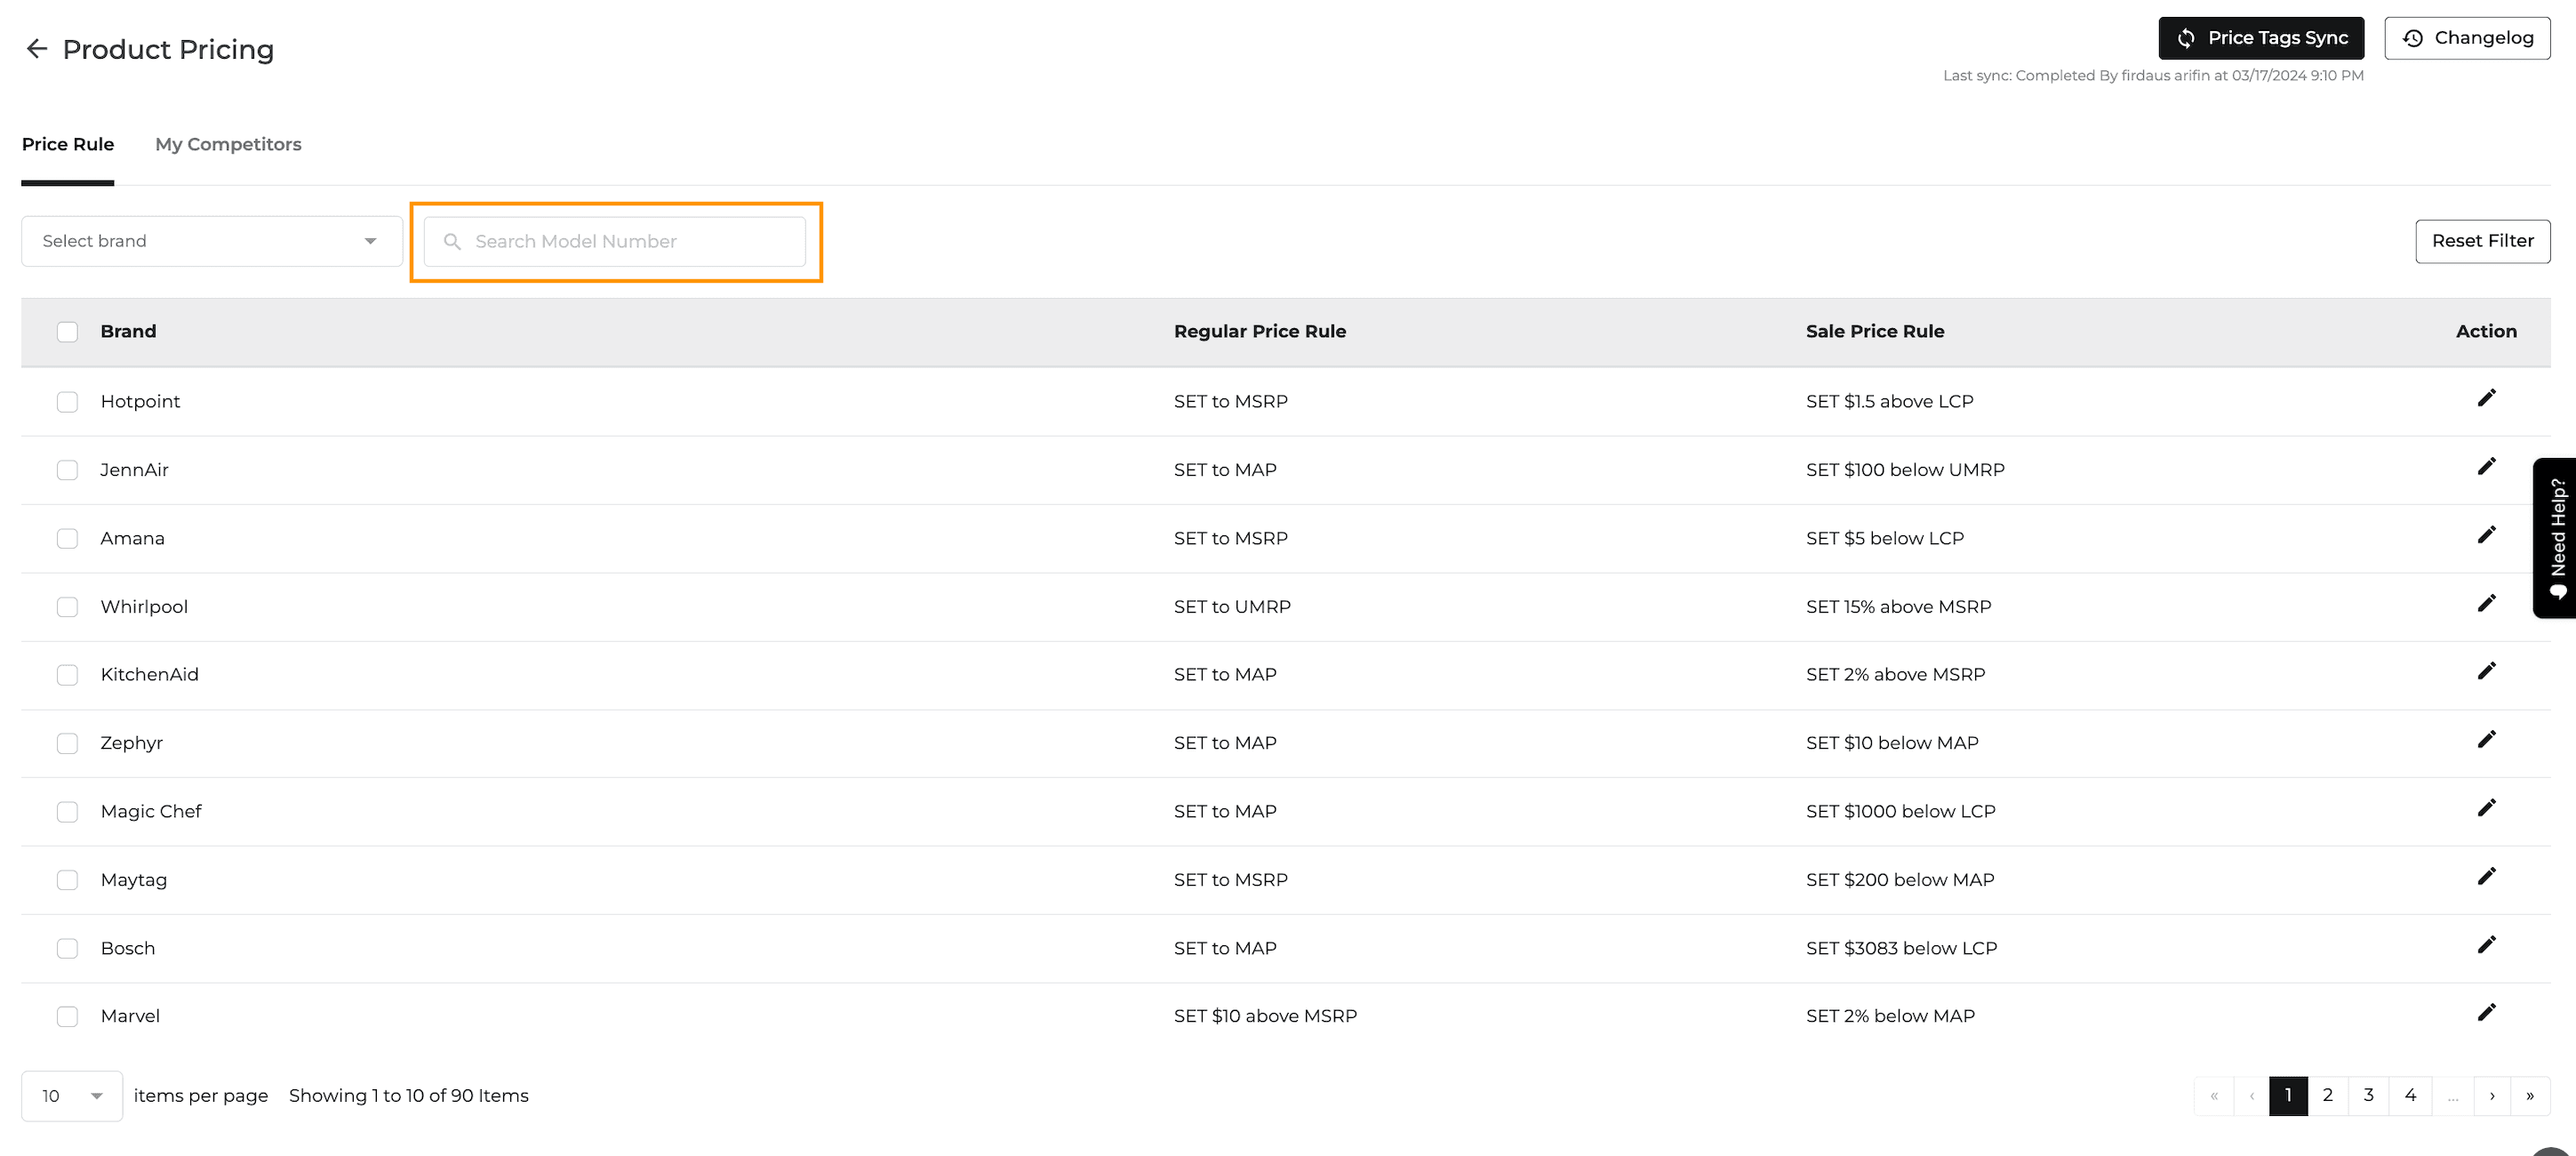Click the 'SET $3083 below LCP' cell
2576x1156 pixels.
tap(1901, 949)
